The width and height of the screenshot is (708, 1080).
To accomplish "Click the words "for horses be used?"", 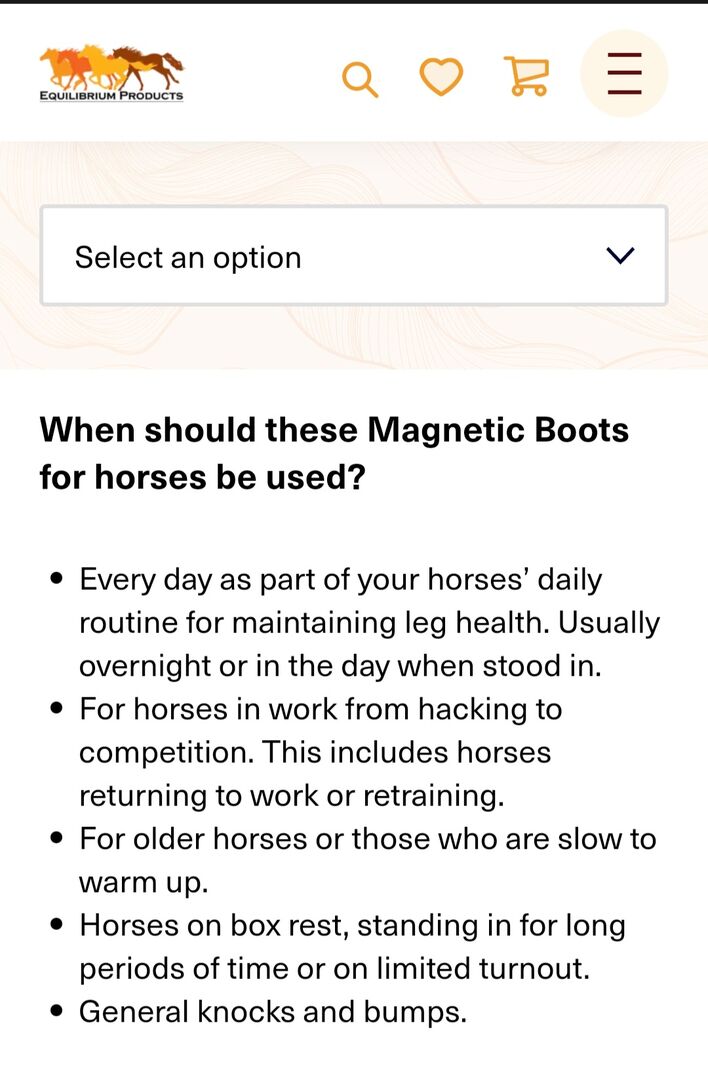I will (202, 477).
